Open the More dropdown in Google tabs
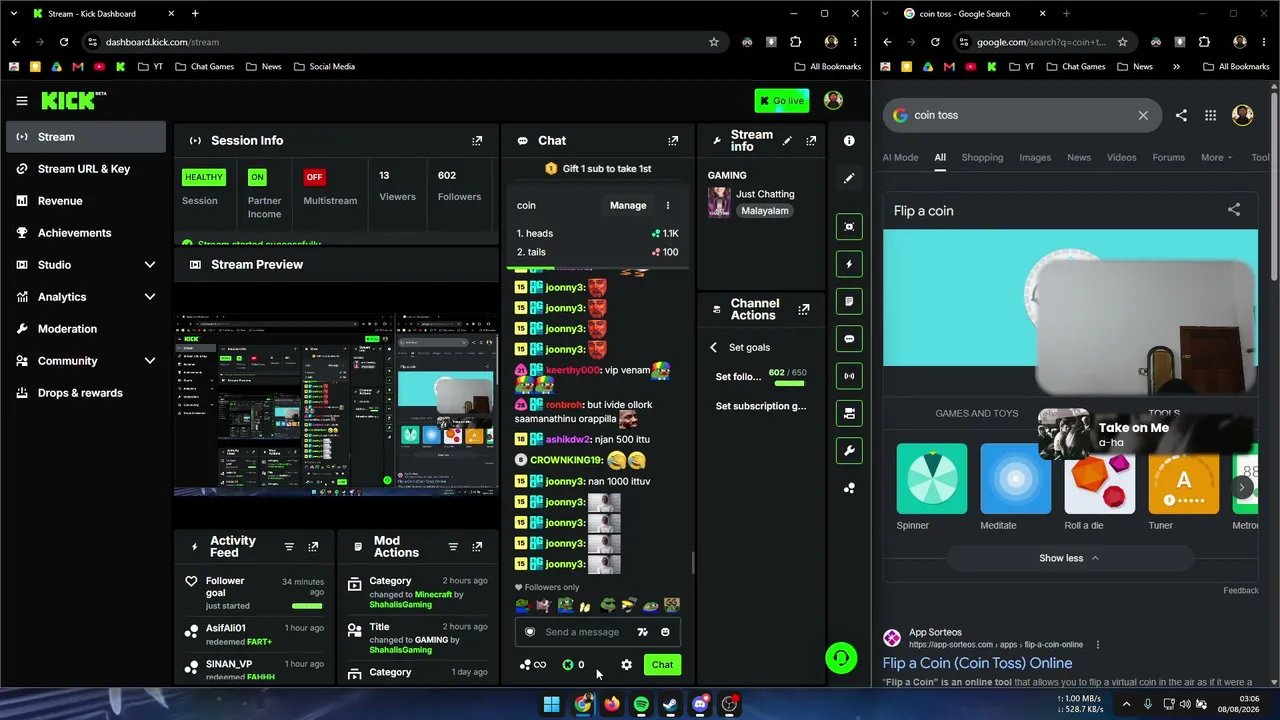This screenshot has width=1280, height=720. tap(1216, 157)
